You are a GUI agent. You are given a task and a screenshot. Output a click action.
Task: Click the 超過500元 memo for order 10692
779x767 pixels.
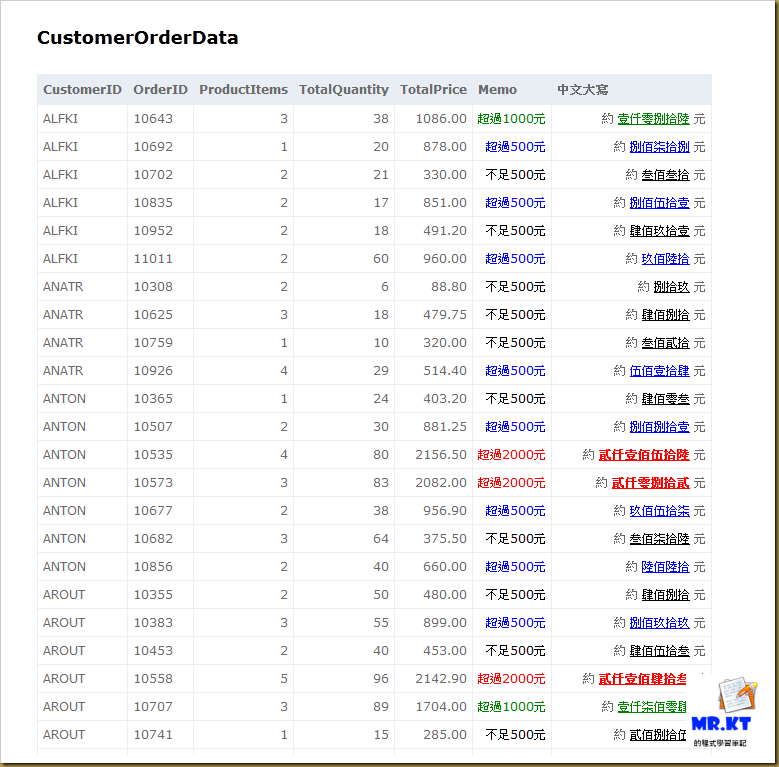click(515, 147)
